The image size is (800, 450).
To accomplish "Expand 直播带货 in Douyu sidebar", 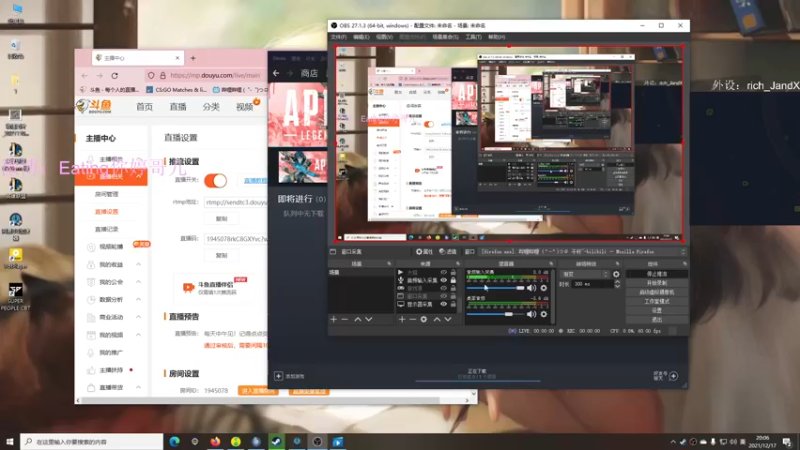I will 138,388.
